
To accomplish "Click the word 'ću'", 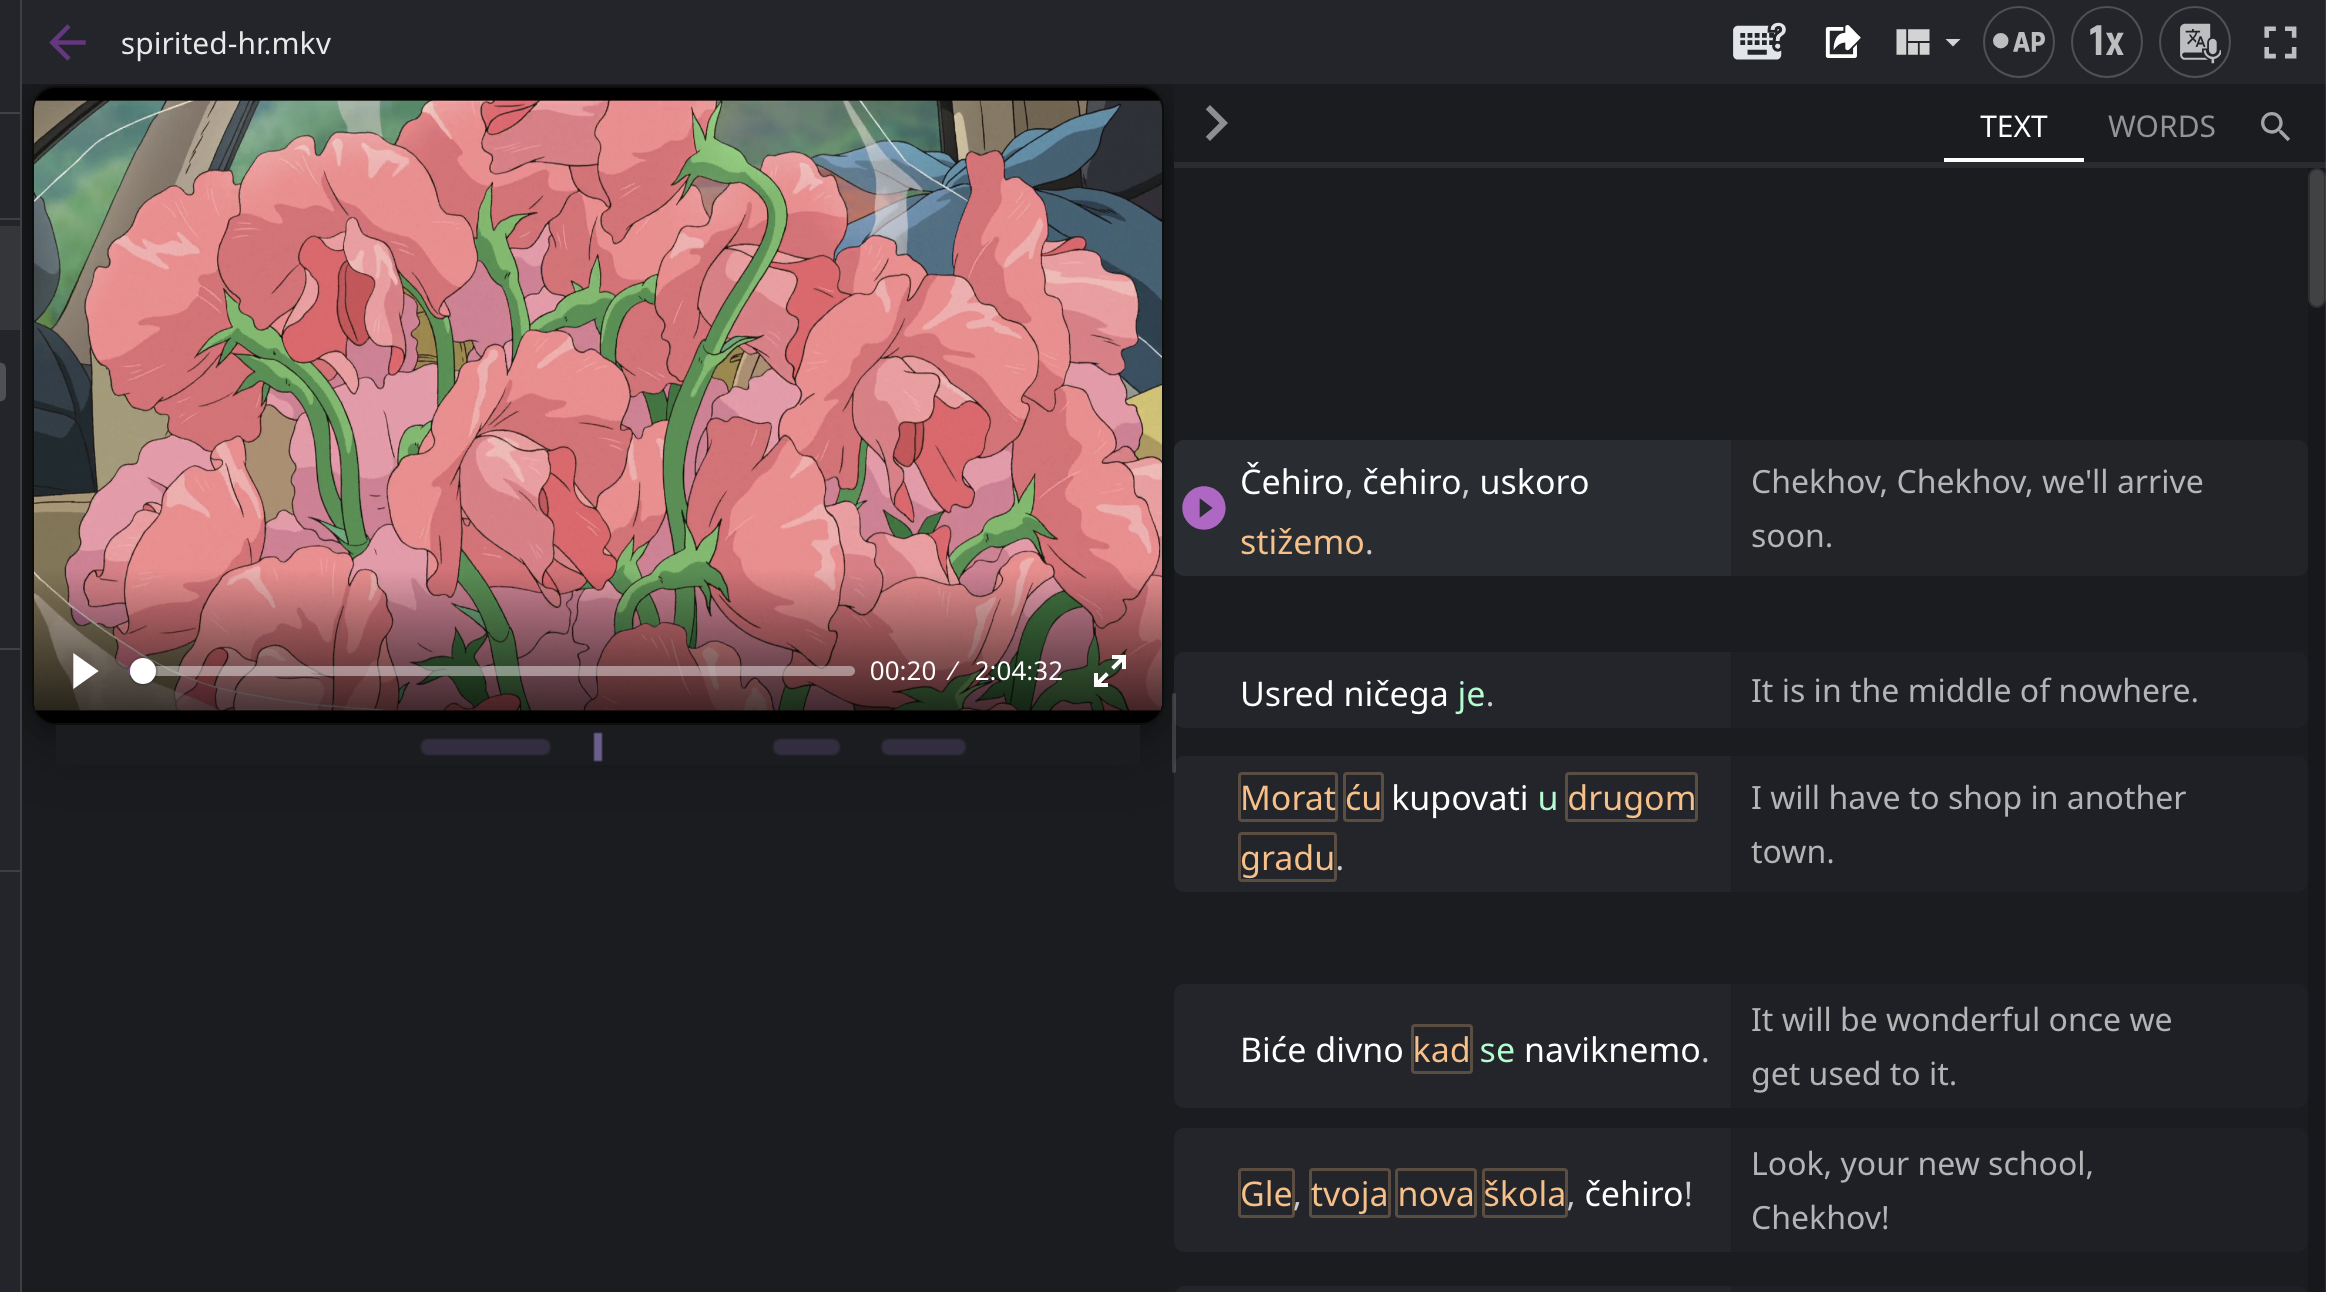I will pyautogui.click(x=1363, y=798).
